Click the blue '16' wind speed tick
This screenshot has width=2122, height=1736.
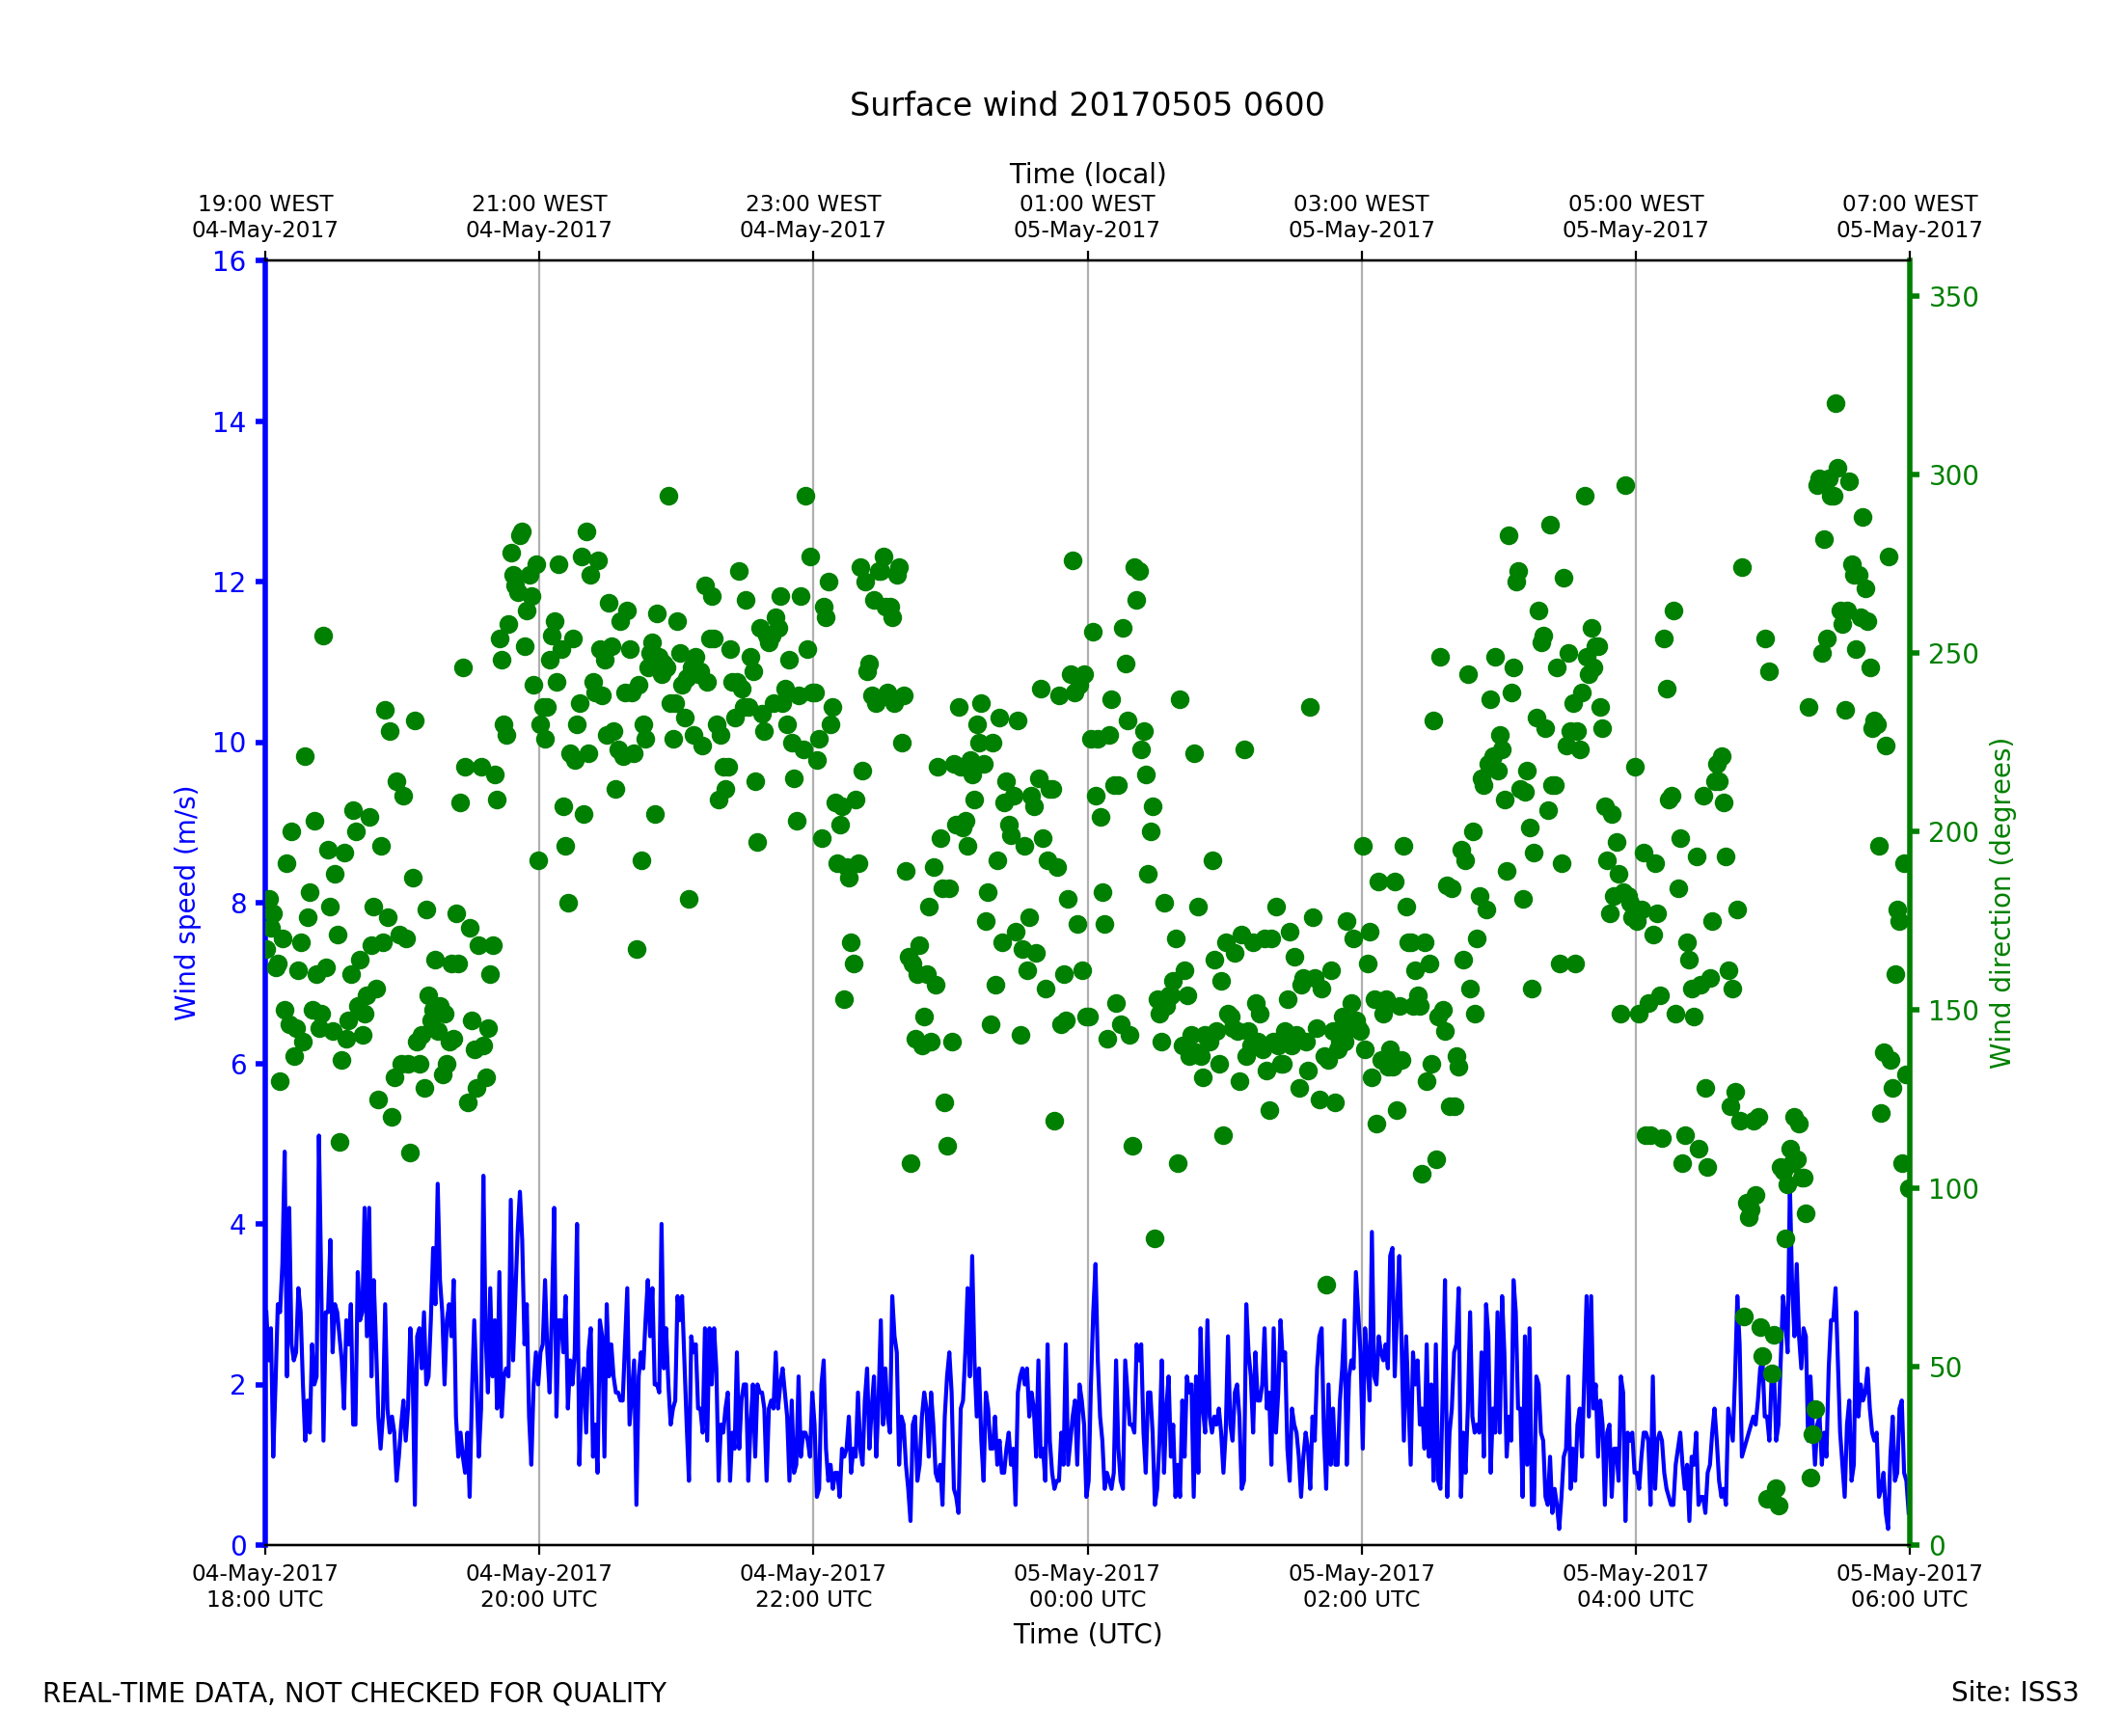pyautogui.click(x=228, y=262)
